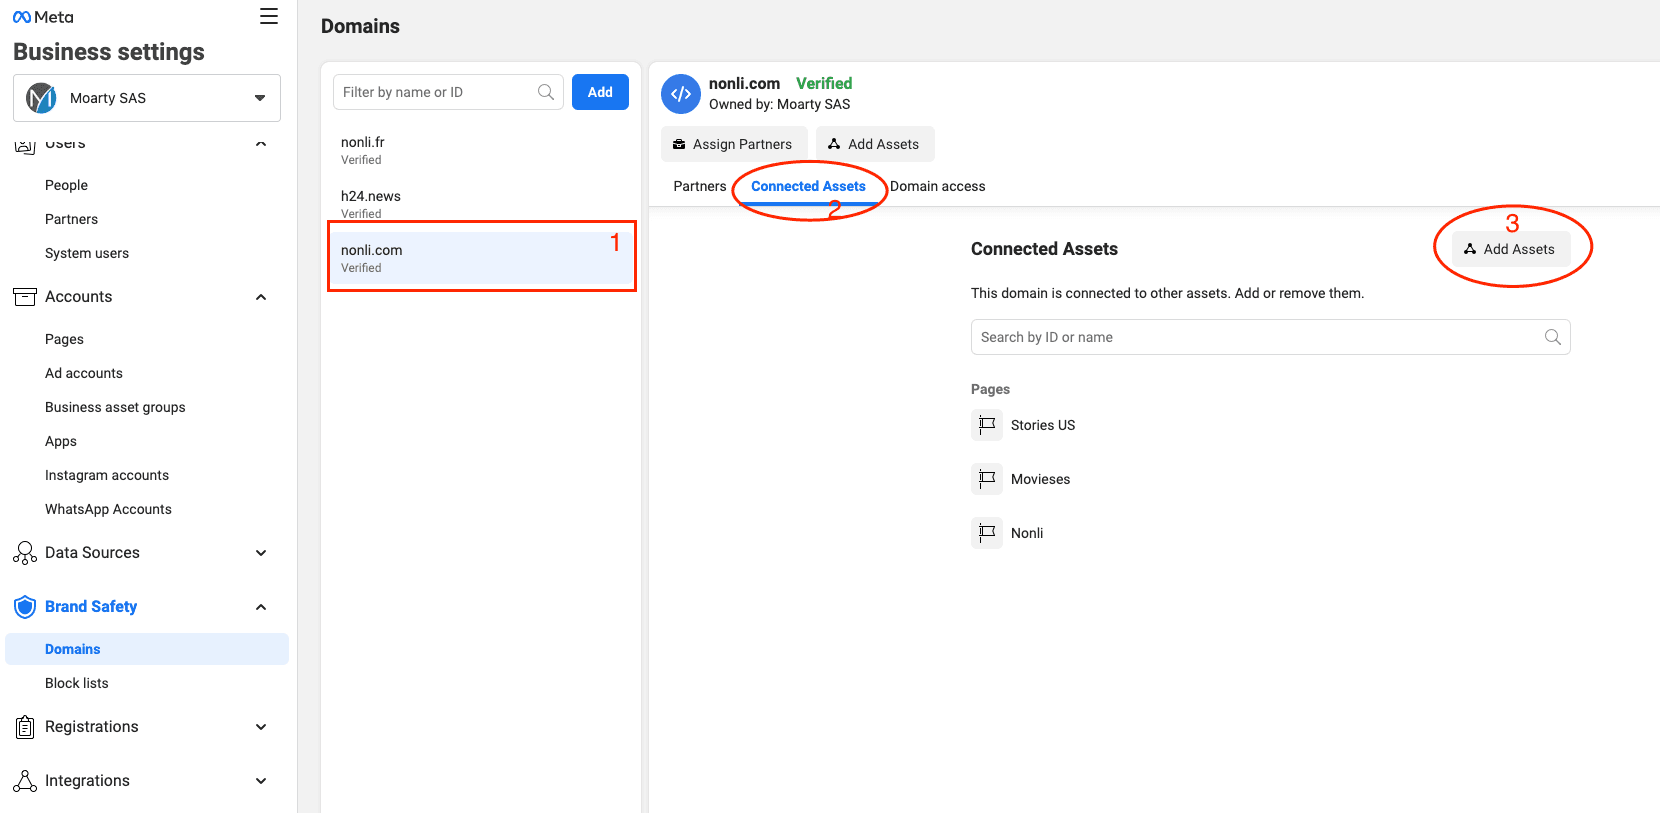Open Instagram accounts
Screen dimensions: 1660x813
point(107,475)
